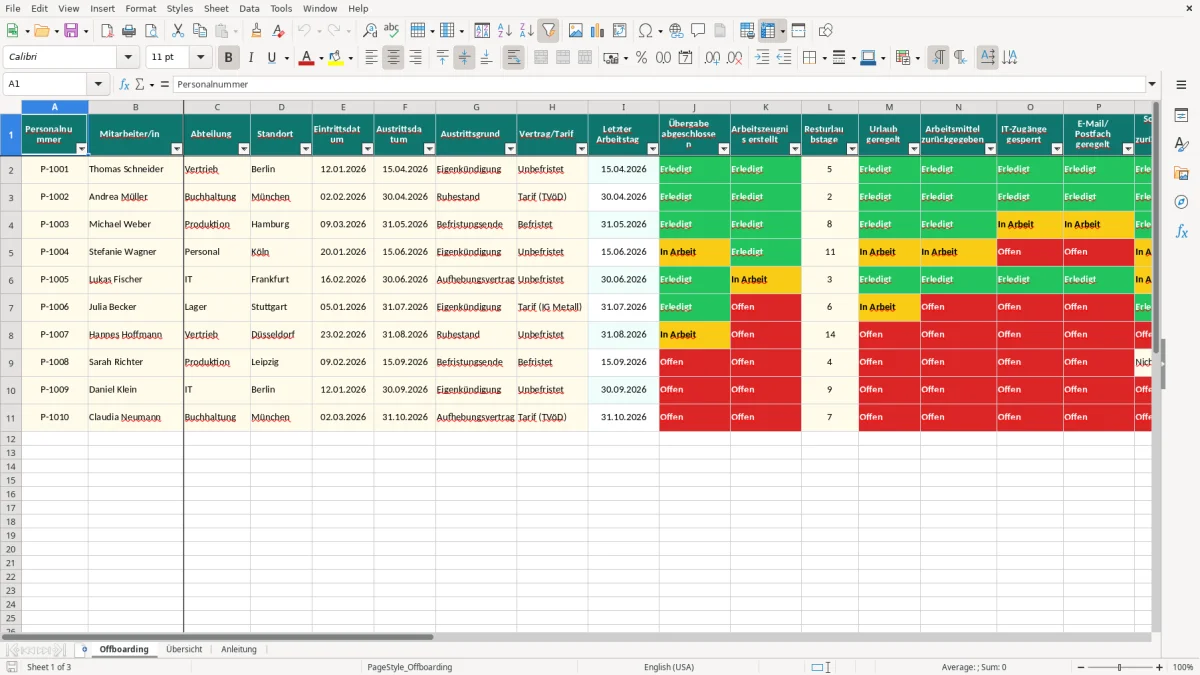Open the Font Name dropdown arrow
1200x675 pixels.
click(x=128, y=58)
